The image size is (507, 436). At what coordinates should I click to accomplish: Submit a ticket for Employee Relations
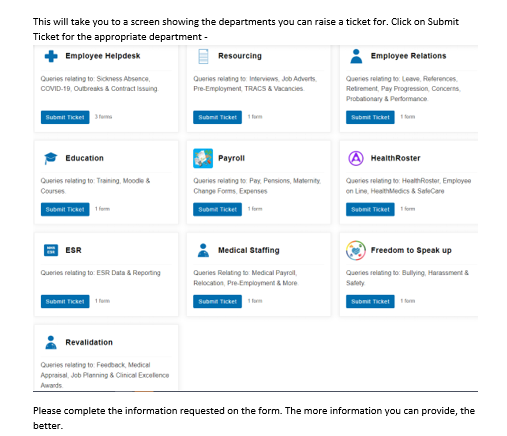point(370,117)
